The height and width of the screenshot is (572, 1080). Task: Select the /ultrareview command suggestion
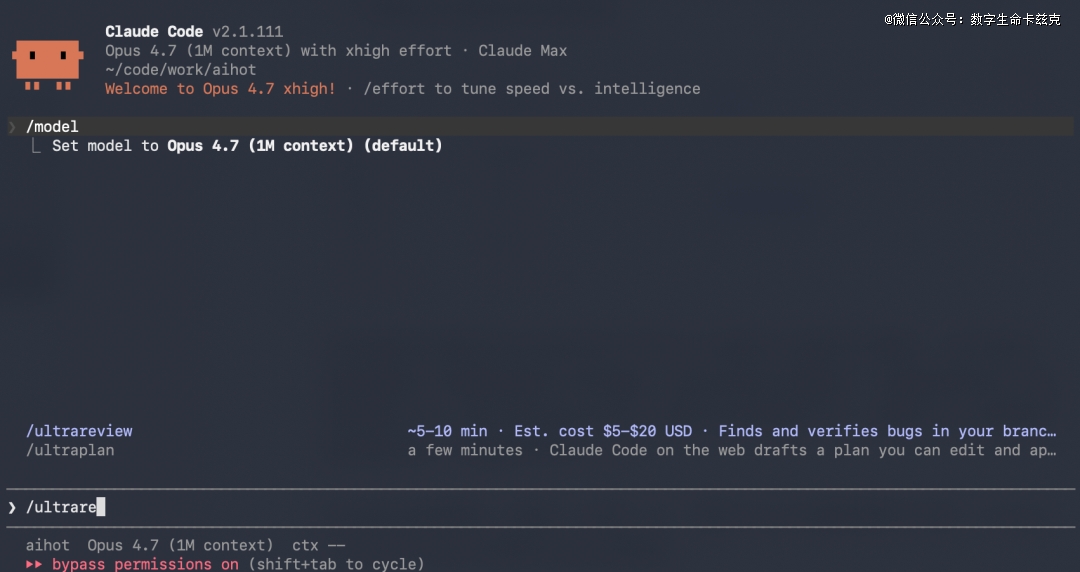(79, 431)
